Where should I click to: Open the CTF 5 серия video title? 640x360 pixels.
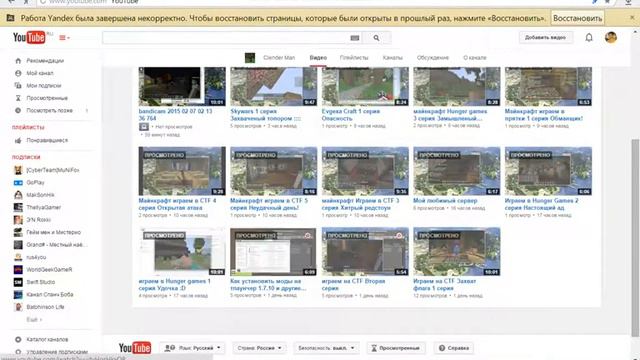click(x=269, y=204)
